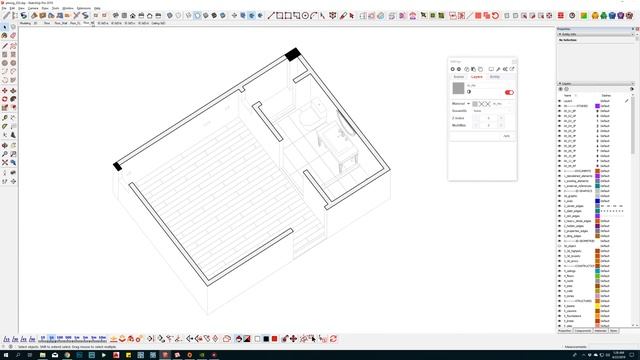640x360 pixels.
Task: Switch to Monochrome face style
Action: click(x=223, y=16)
